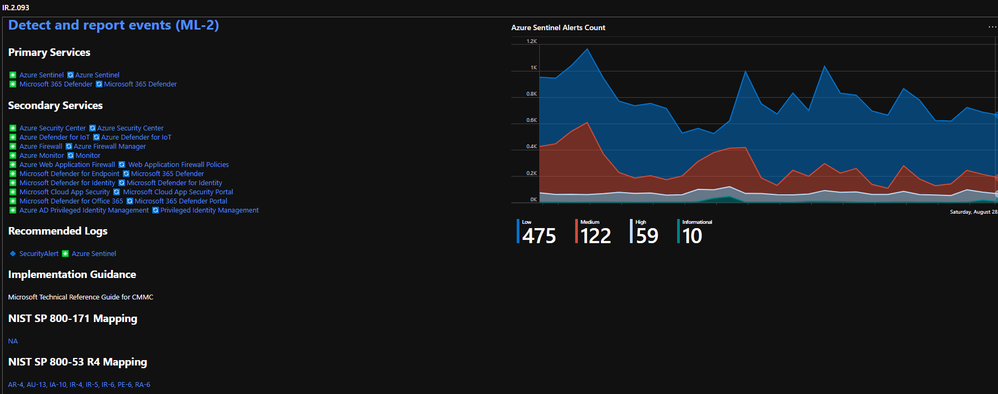Click the green icon before Azure Security Center
998x394 pixels.
click(12, 128)
